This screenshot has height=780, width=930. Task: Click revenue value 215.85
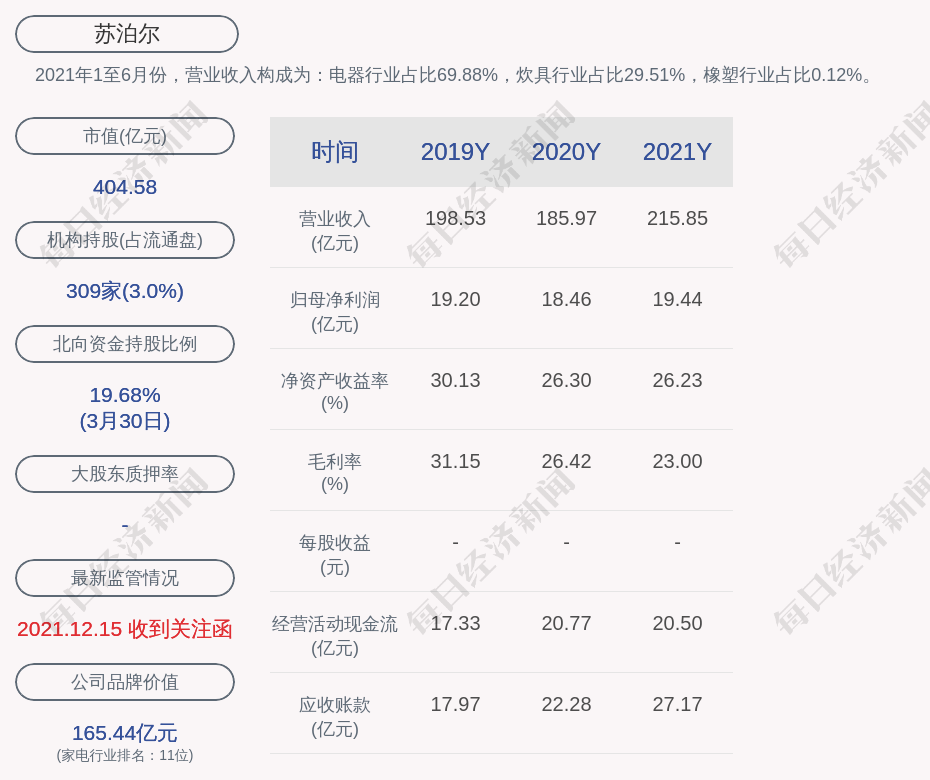pyautogui.click(x=677, y=218)
